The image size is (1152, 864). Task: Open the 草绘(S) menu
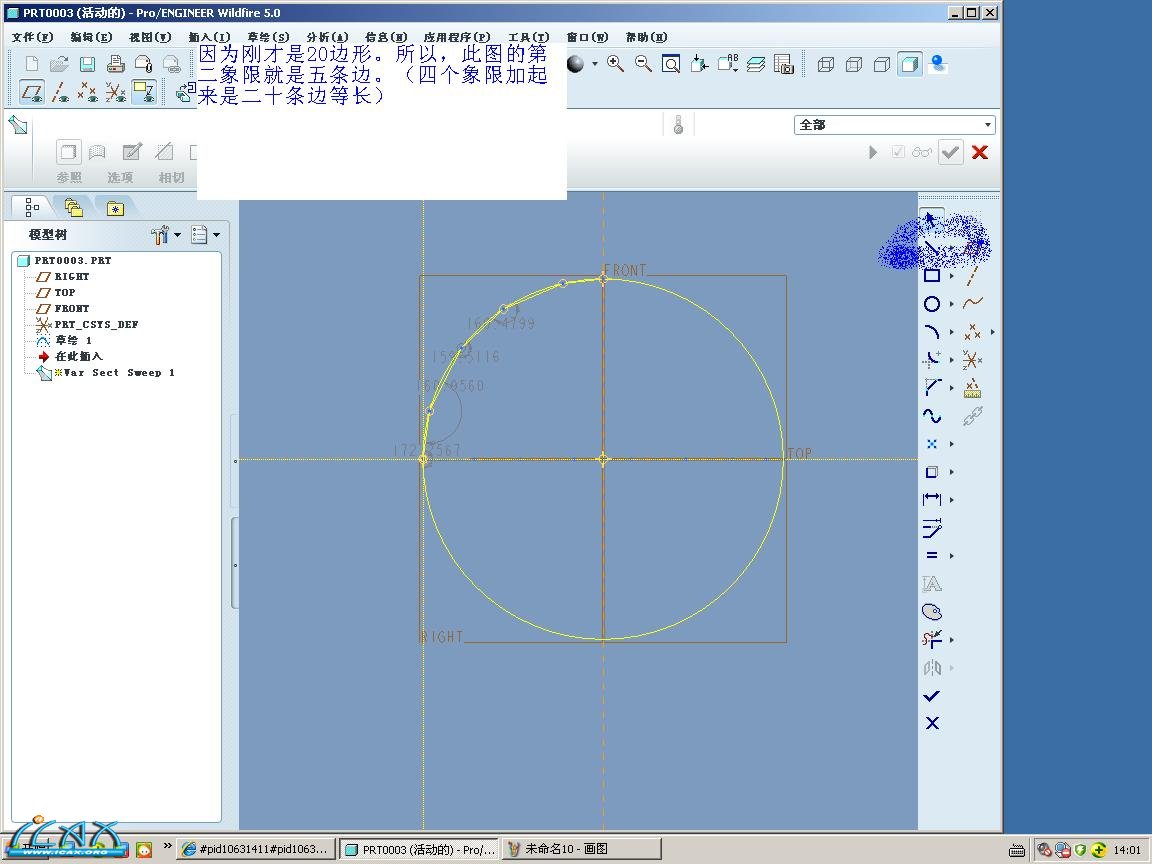pyautogui.click(x=268, y=37)
